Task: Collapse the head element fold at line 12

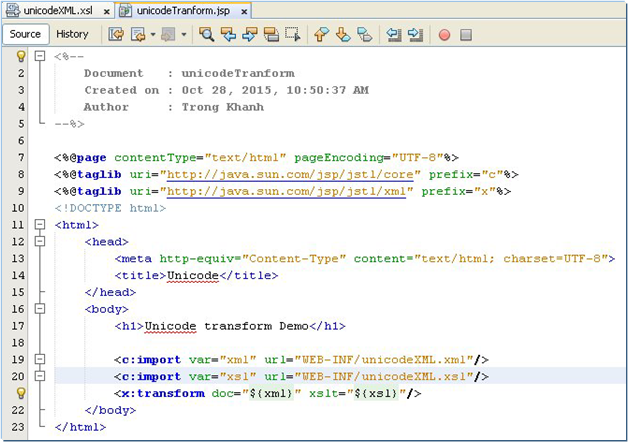Action: 40,241
